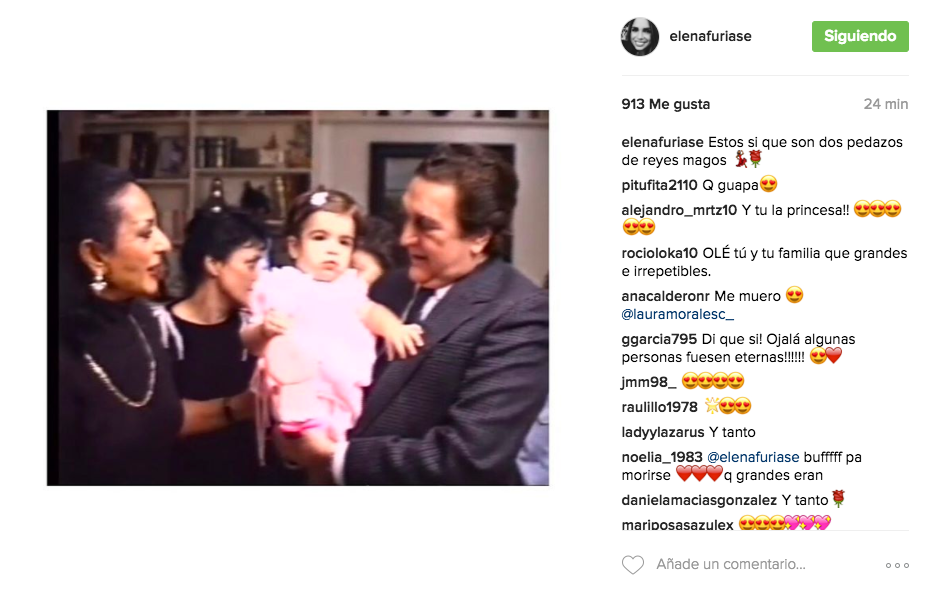Open rocioloka10 user profile
The image size is (931, 595).
pos(659,254)
